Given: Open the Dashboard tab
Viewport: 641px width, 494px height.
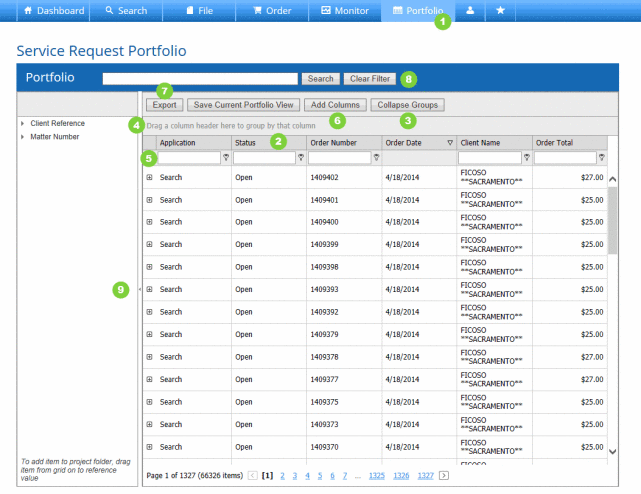Looking at the screenshot, I should [x=54, y=11].
